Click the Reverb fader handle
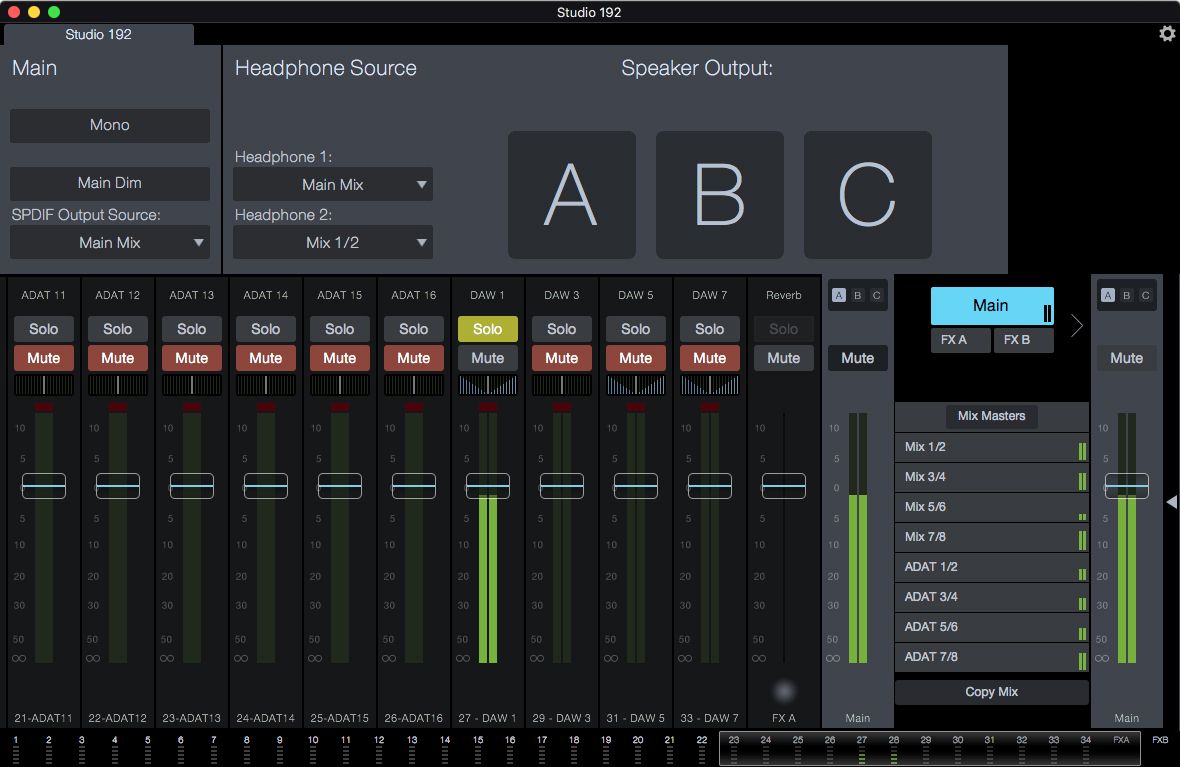This screenshot has height=767, width=1180. [783, 486]
